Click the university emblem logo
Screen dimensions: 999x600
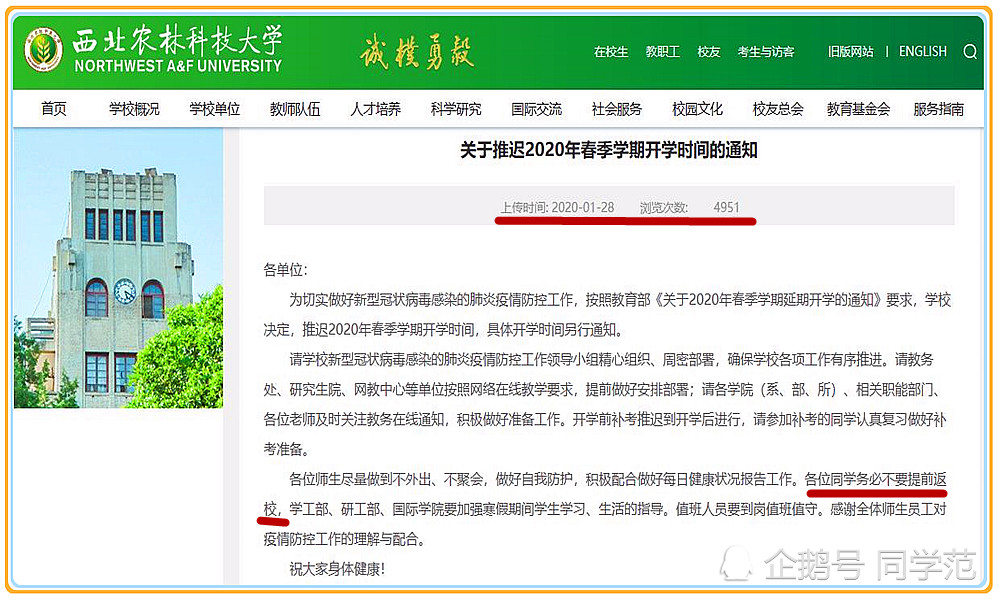(x=43, y=49)
